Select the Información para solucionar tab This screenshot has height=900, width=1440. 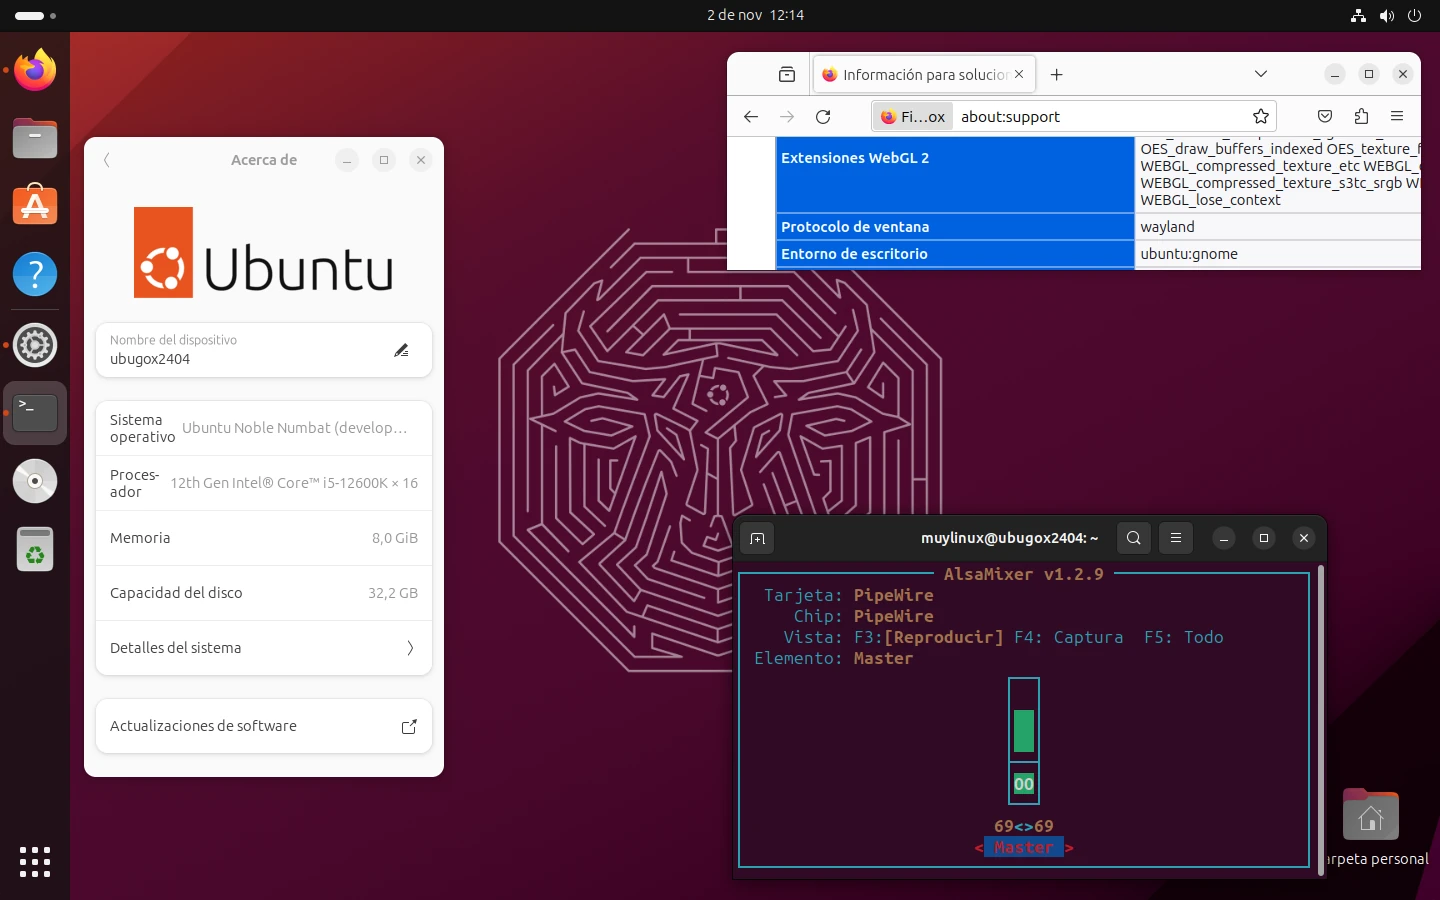tap(915, 74)
